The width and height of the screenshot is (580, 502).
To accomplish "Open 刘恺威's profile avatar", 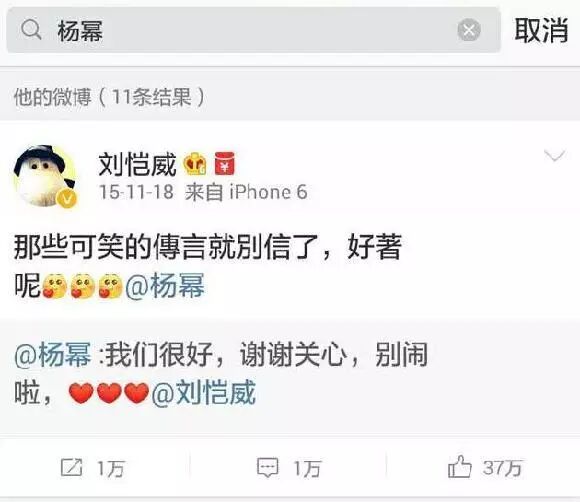I will click(x=44, y=176).
